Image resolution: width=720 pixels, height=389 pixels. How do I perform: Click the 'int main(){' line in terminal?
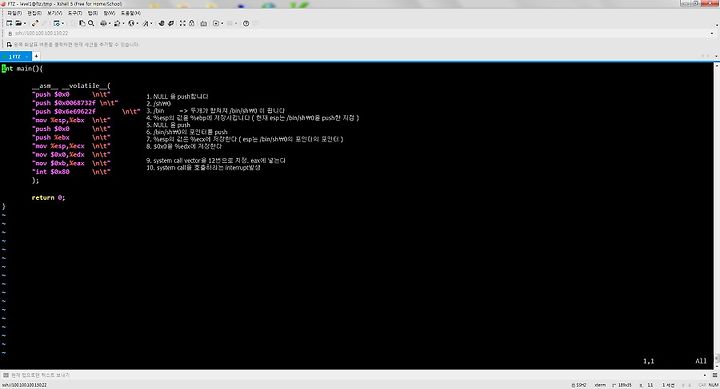pyautogui.click(x=22, y=68)
